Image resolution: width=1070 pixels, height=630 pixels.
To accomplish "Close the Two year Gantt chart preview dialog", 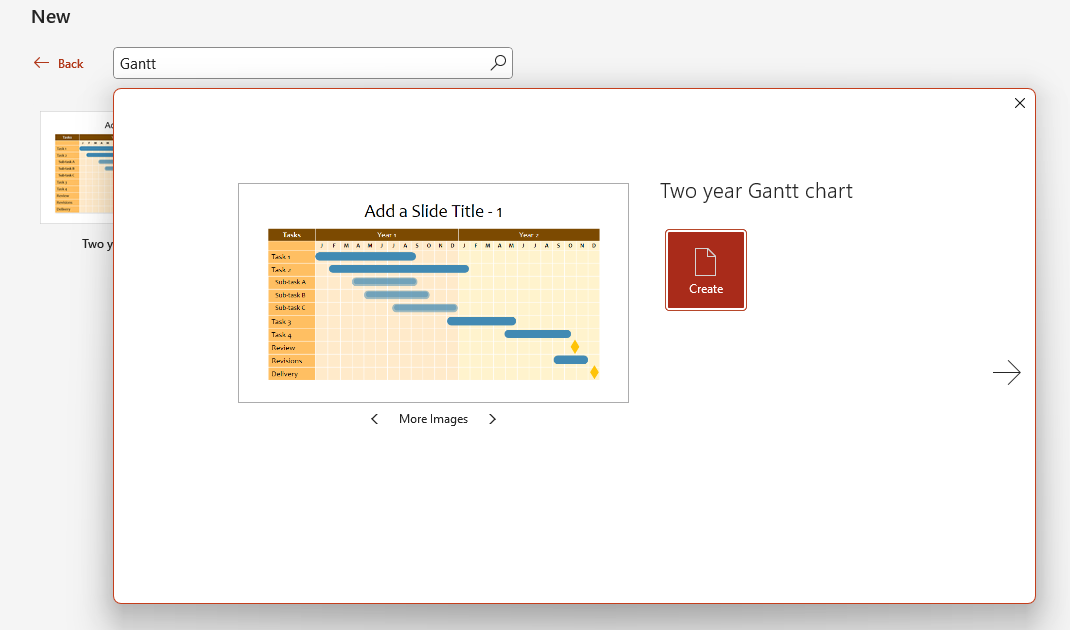I will (x=1019, y=103).
